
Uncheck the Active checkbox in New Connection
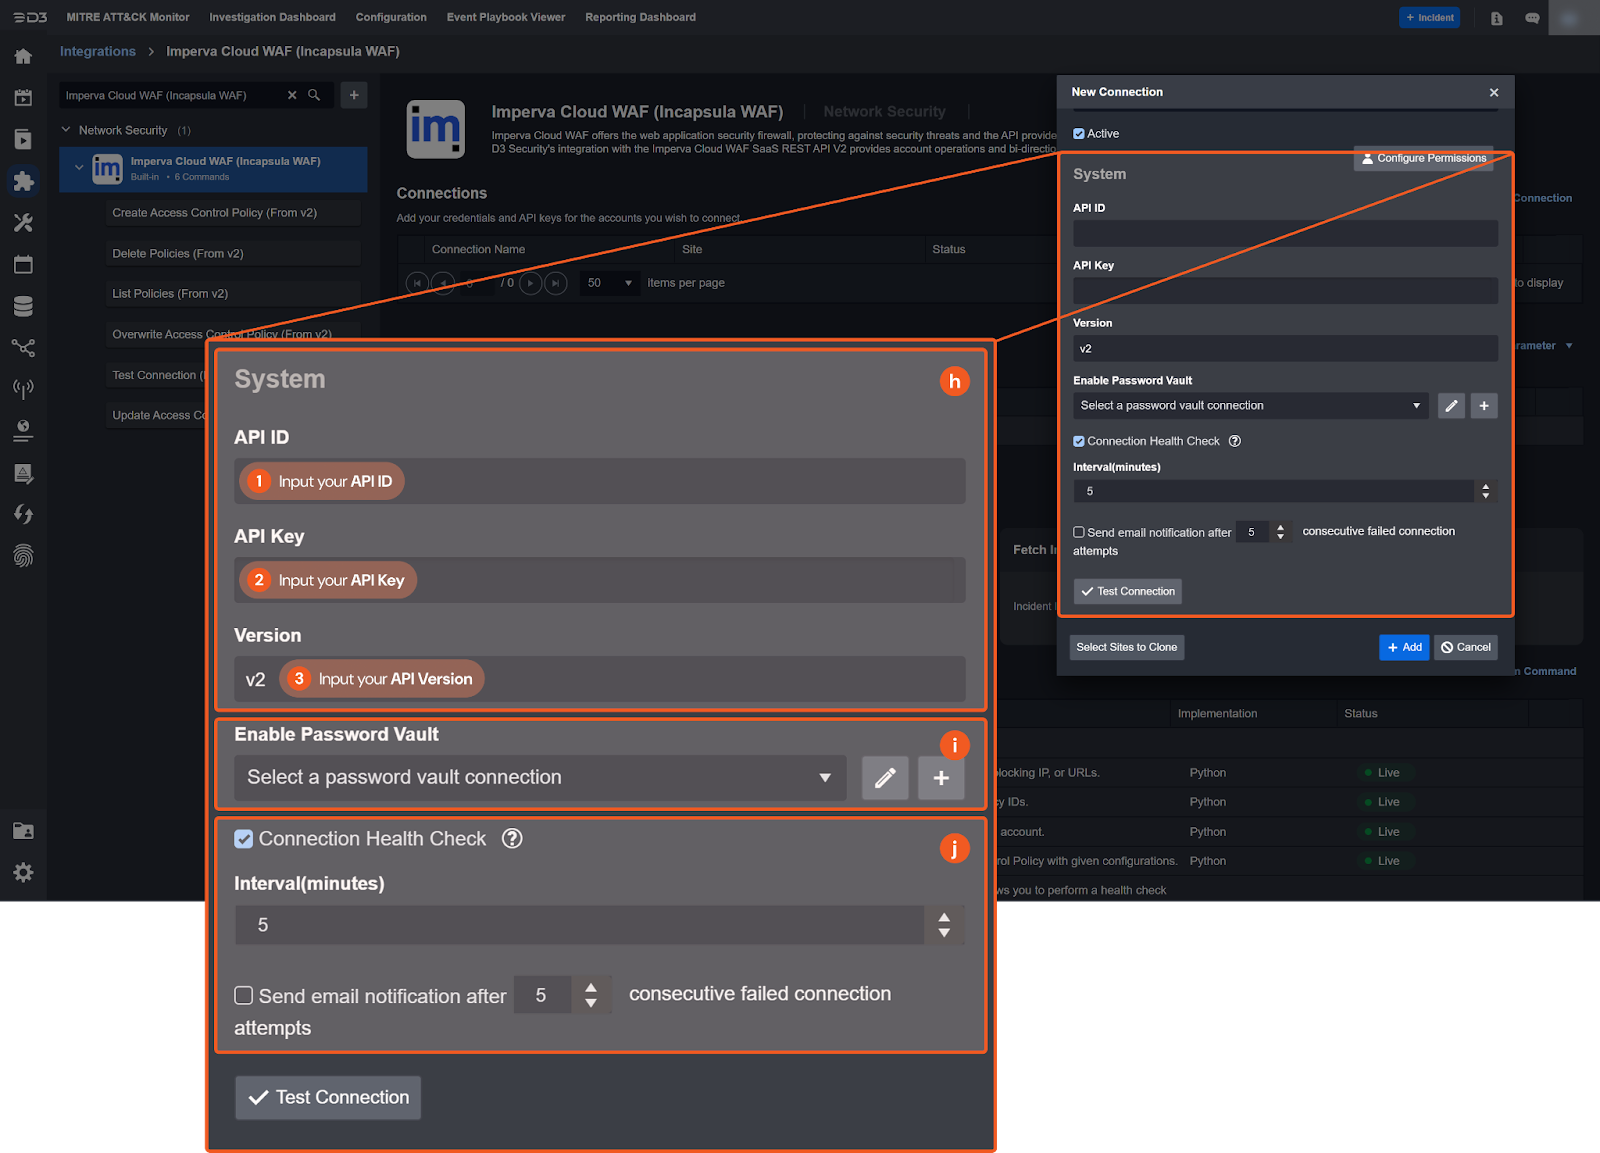coord(1078,133)
